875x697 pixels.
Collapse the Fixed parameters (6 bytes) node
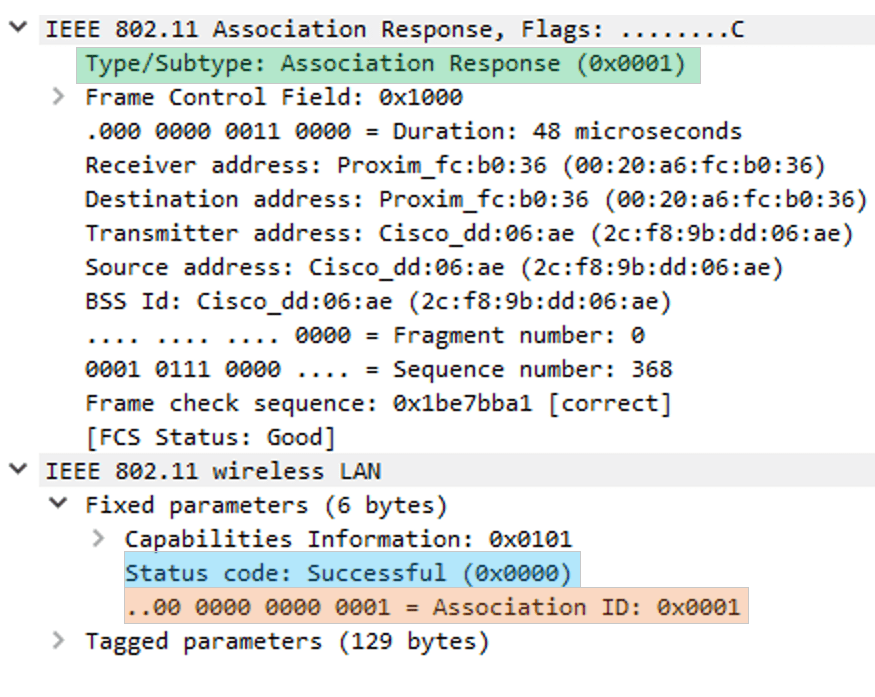point(59,504)
